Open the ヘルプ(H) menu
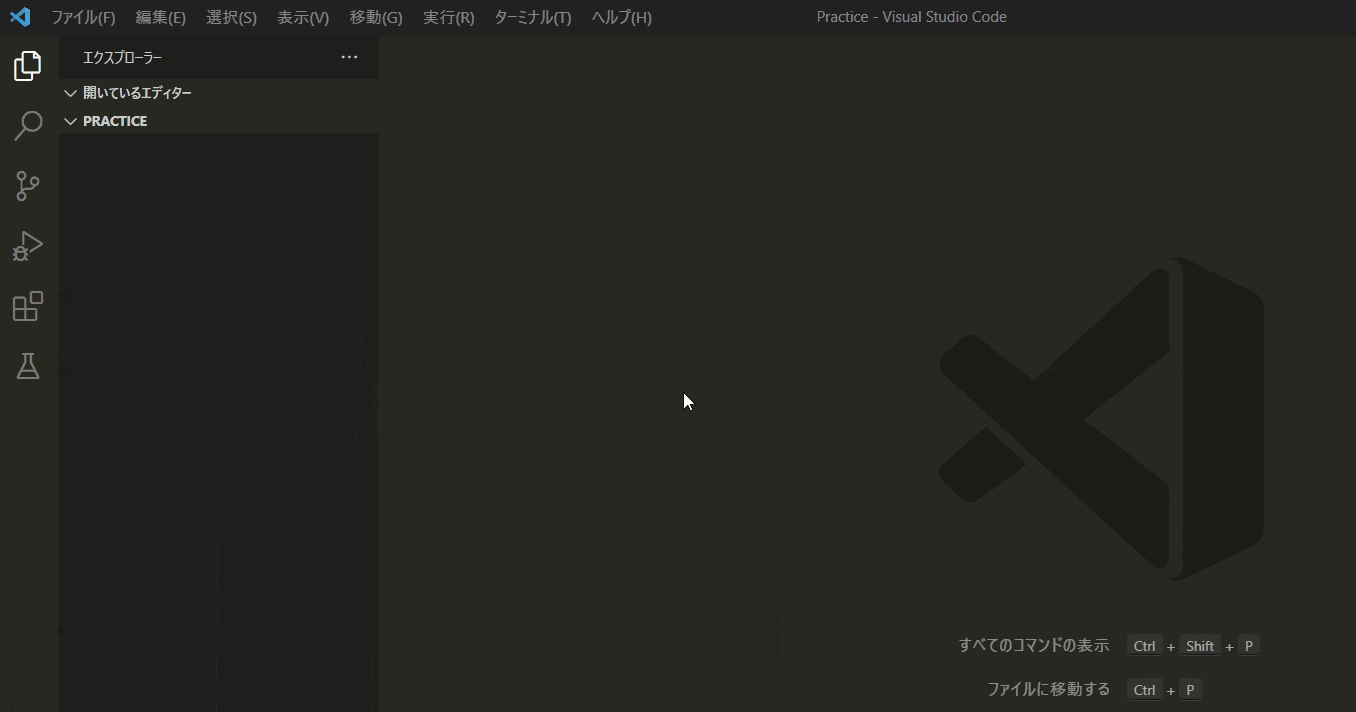The width and height of the screenshot is (1356, 712). click(620, 17)
